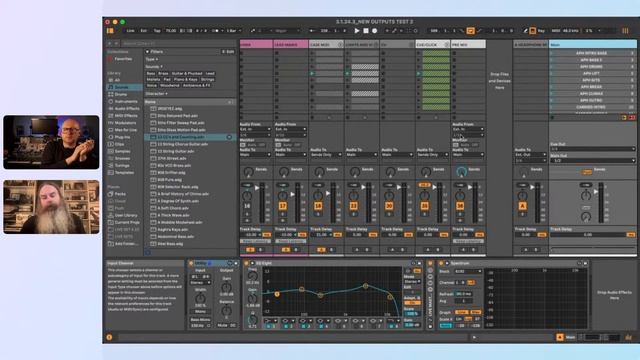Image resolution: width=640 pixels, height=360 pixels.
Task: Toggle Draw Mode pencil in the control bar
Action: [x=525, y=31]
